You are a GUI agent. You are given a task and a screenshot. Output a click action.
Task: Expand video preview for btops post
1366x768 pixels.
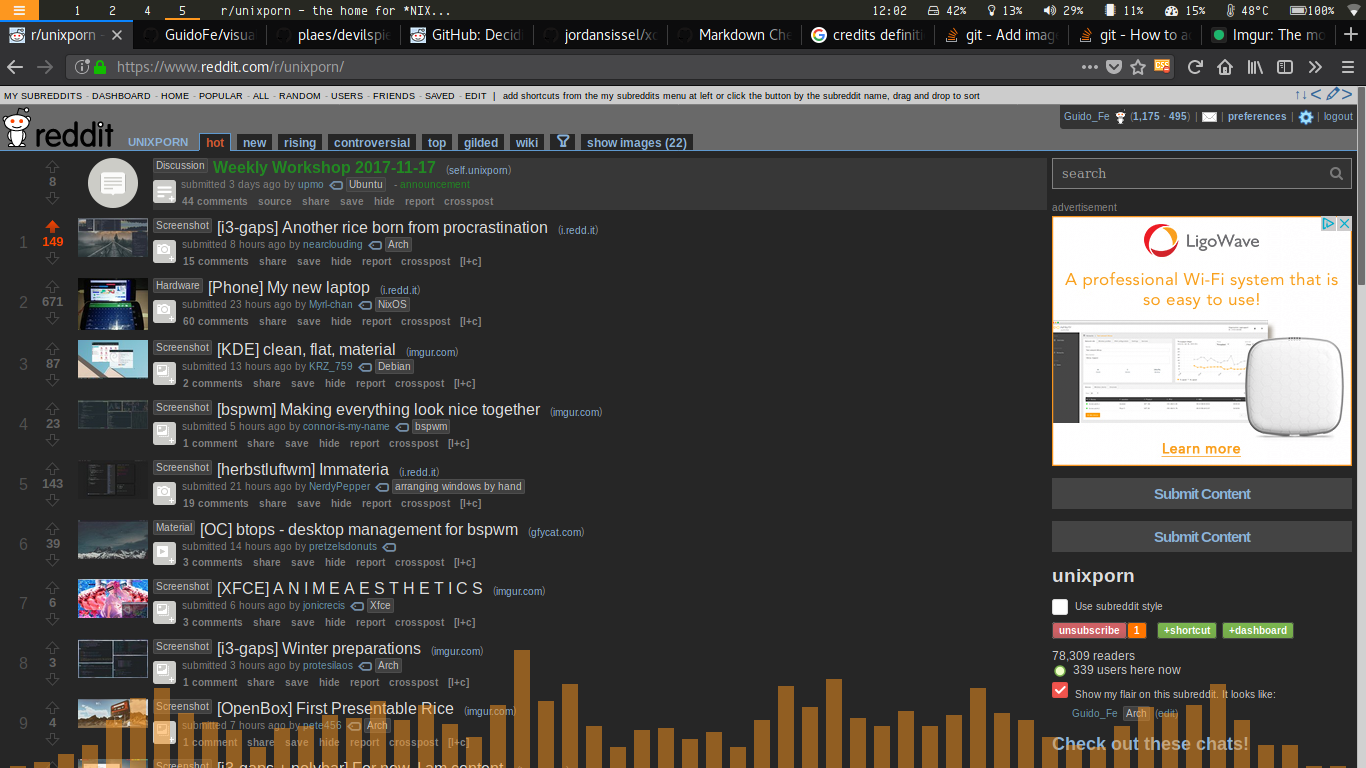click(164, 551)
